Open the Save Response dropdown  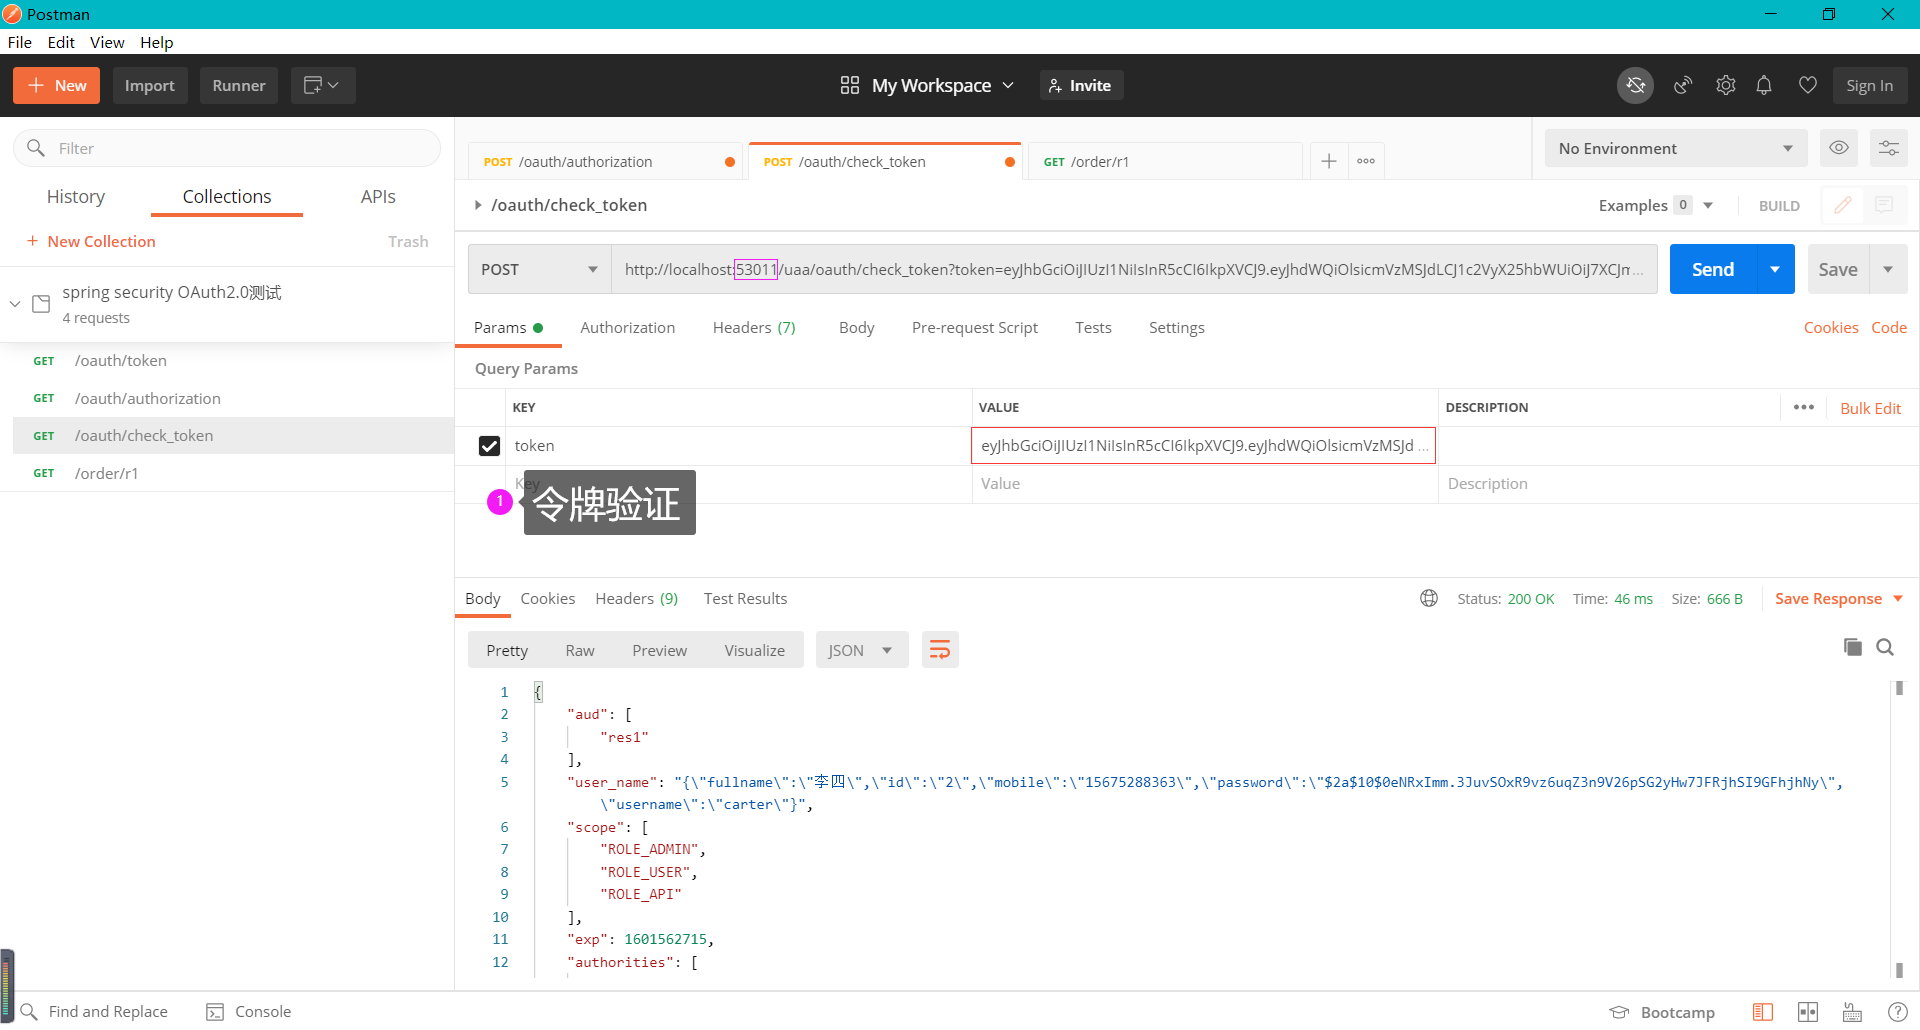[1838, 598]
